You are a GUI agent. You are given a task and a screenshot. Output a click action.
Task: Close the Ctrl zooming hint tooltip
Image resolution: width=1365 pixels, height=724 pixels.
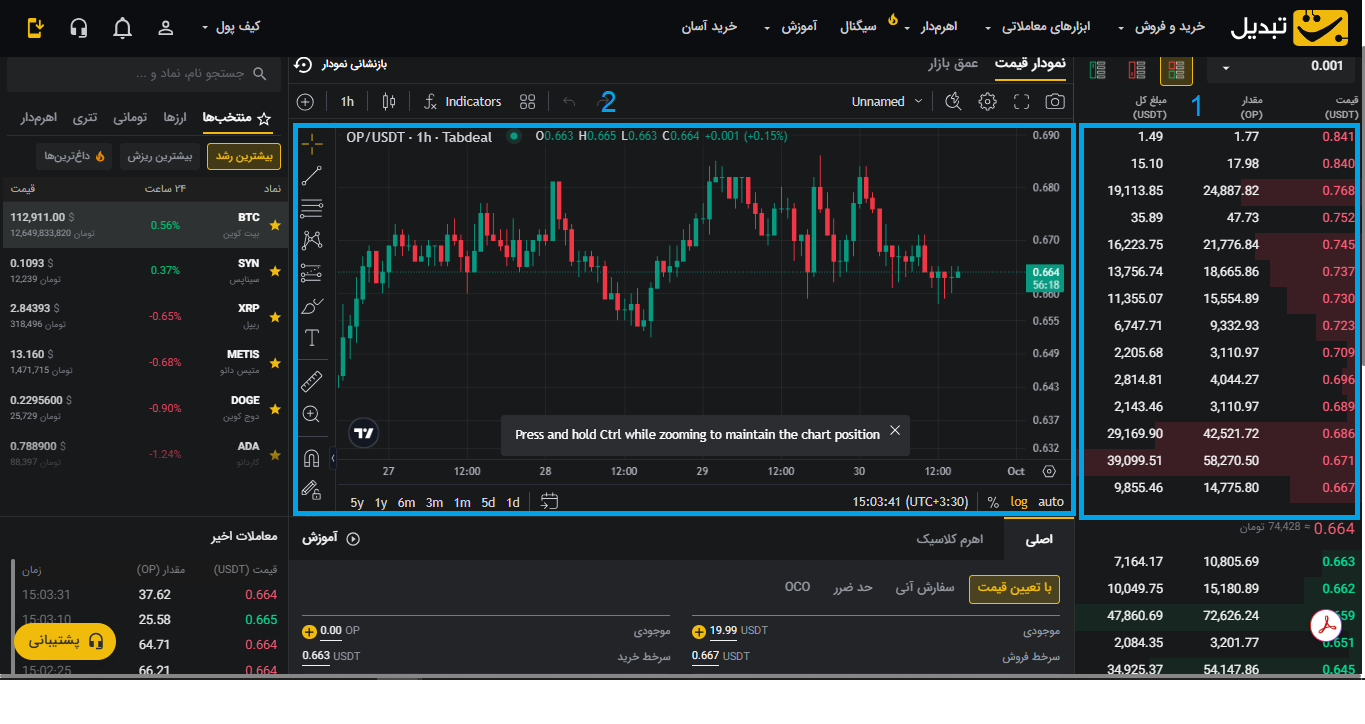[895, 430]
